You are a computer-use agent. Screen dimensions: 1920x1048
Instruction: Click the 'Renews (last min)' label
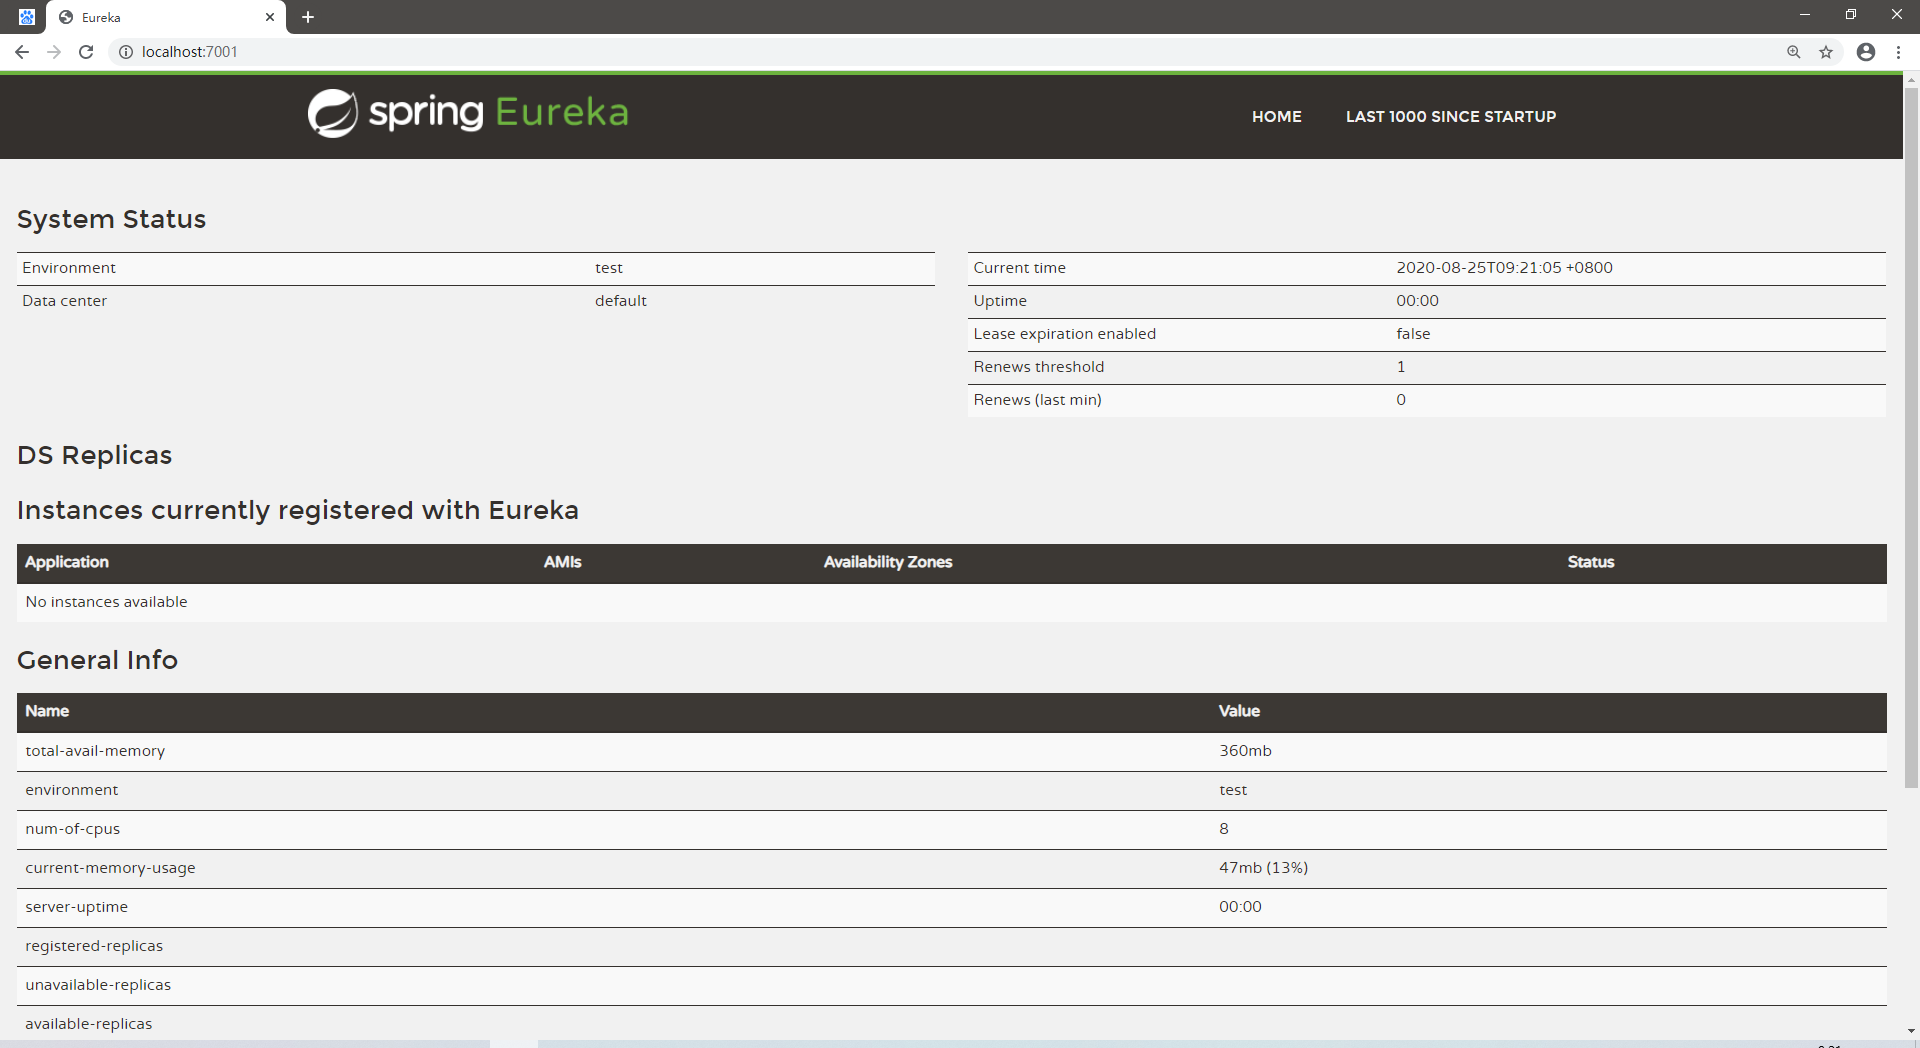click(1038, 400)
